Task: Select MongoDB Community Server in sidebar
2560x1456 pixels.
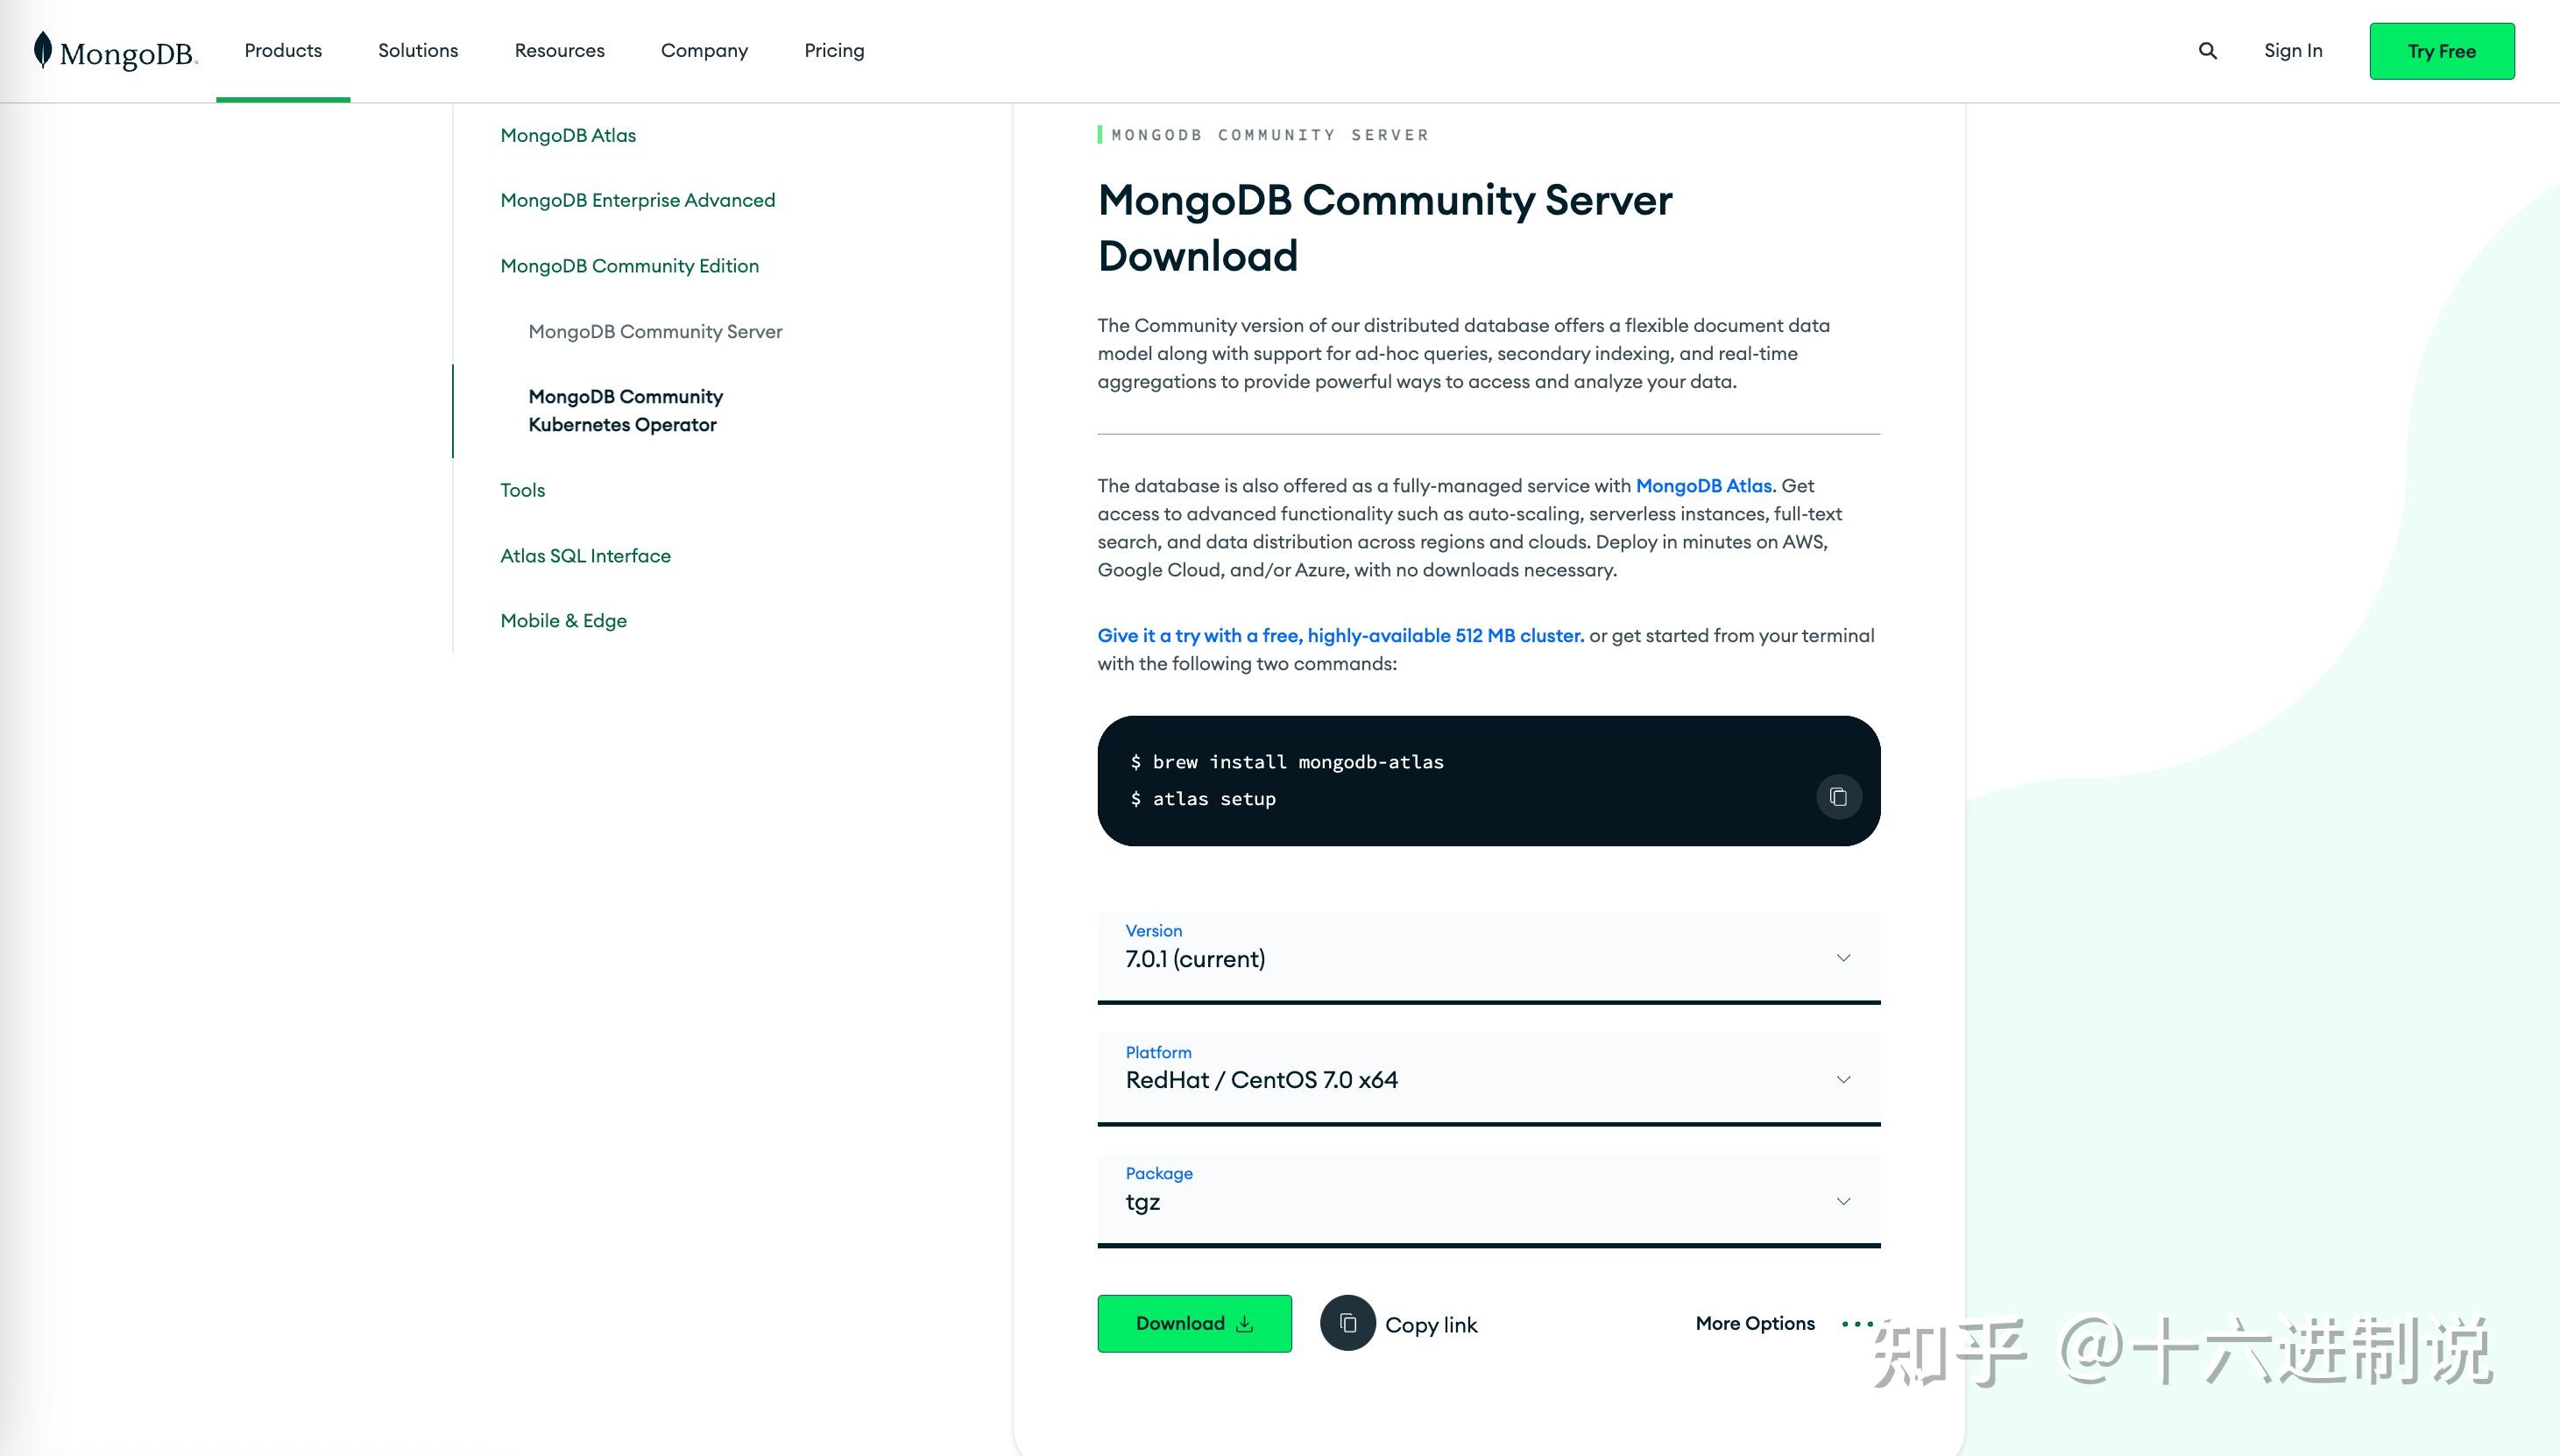Action: (655, 331)
